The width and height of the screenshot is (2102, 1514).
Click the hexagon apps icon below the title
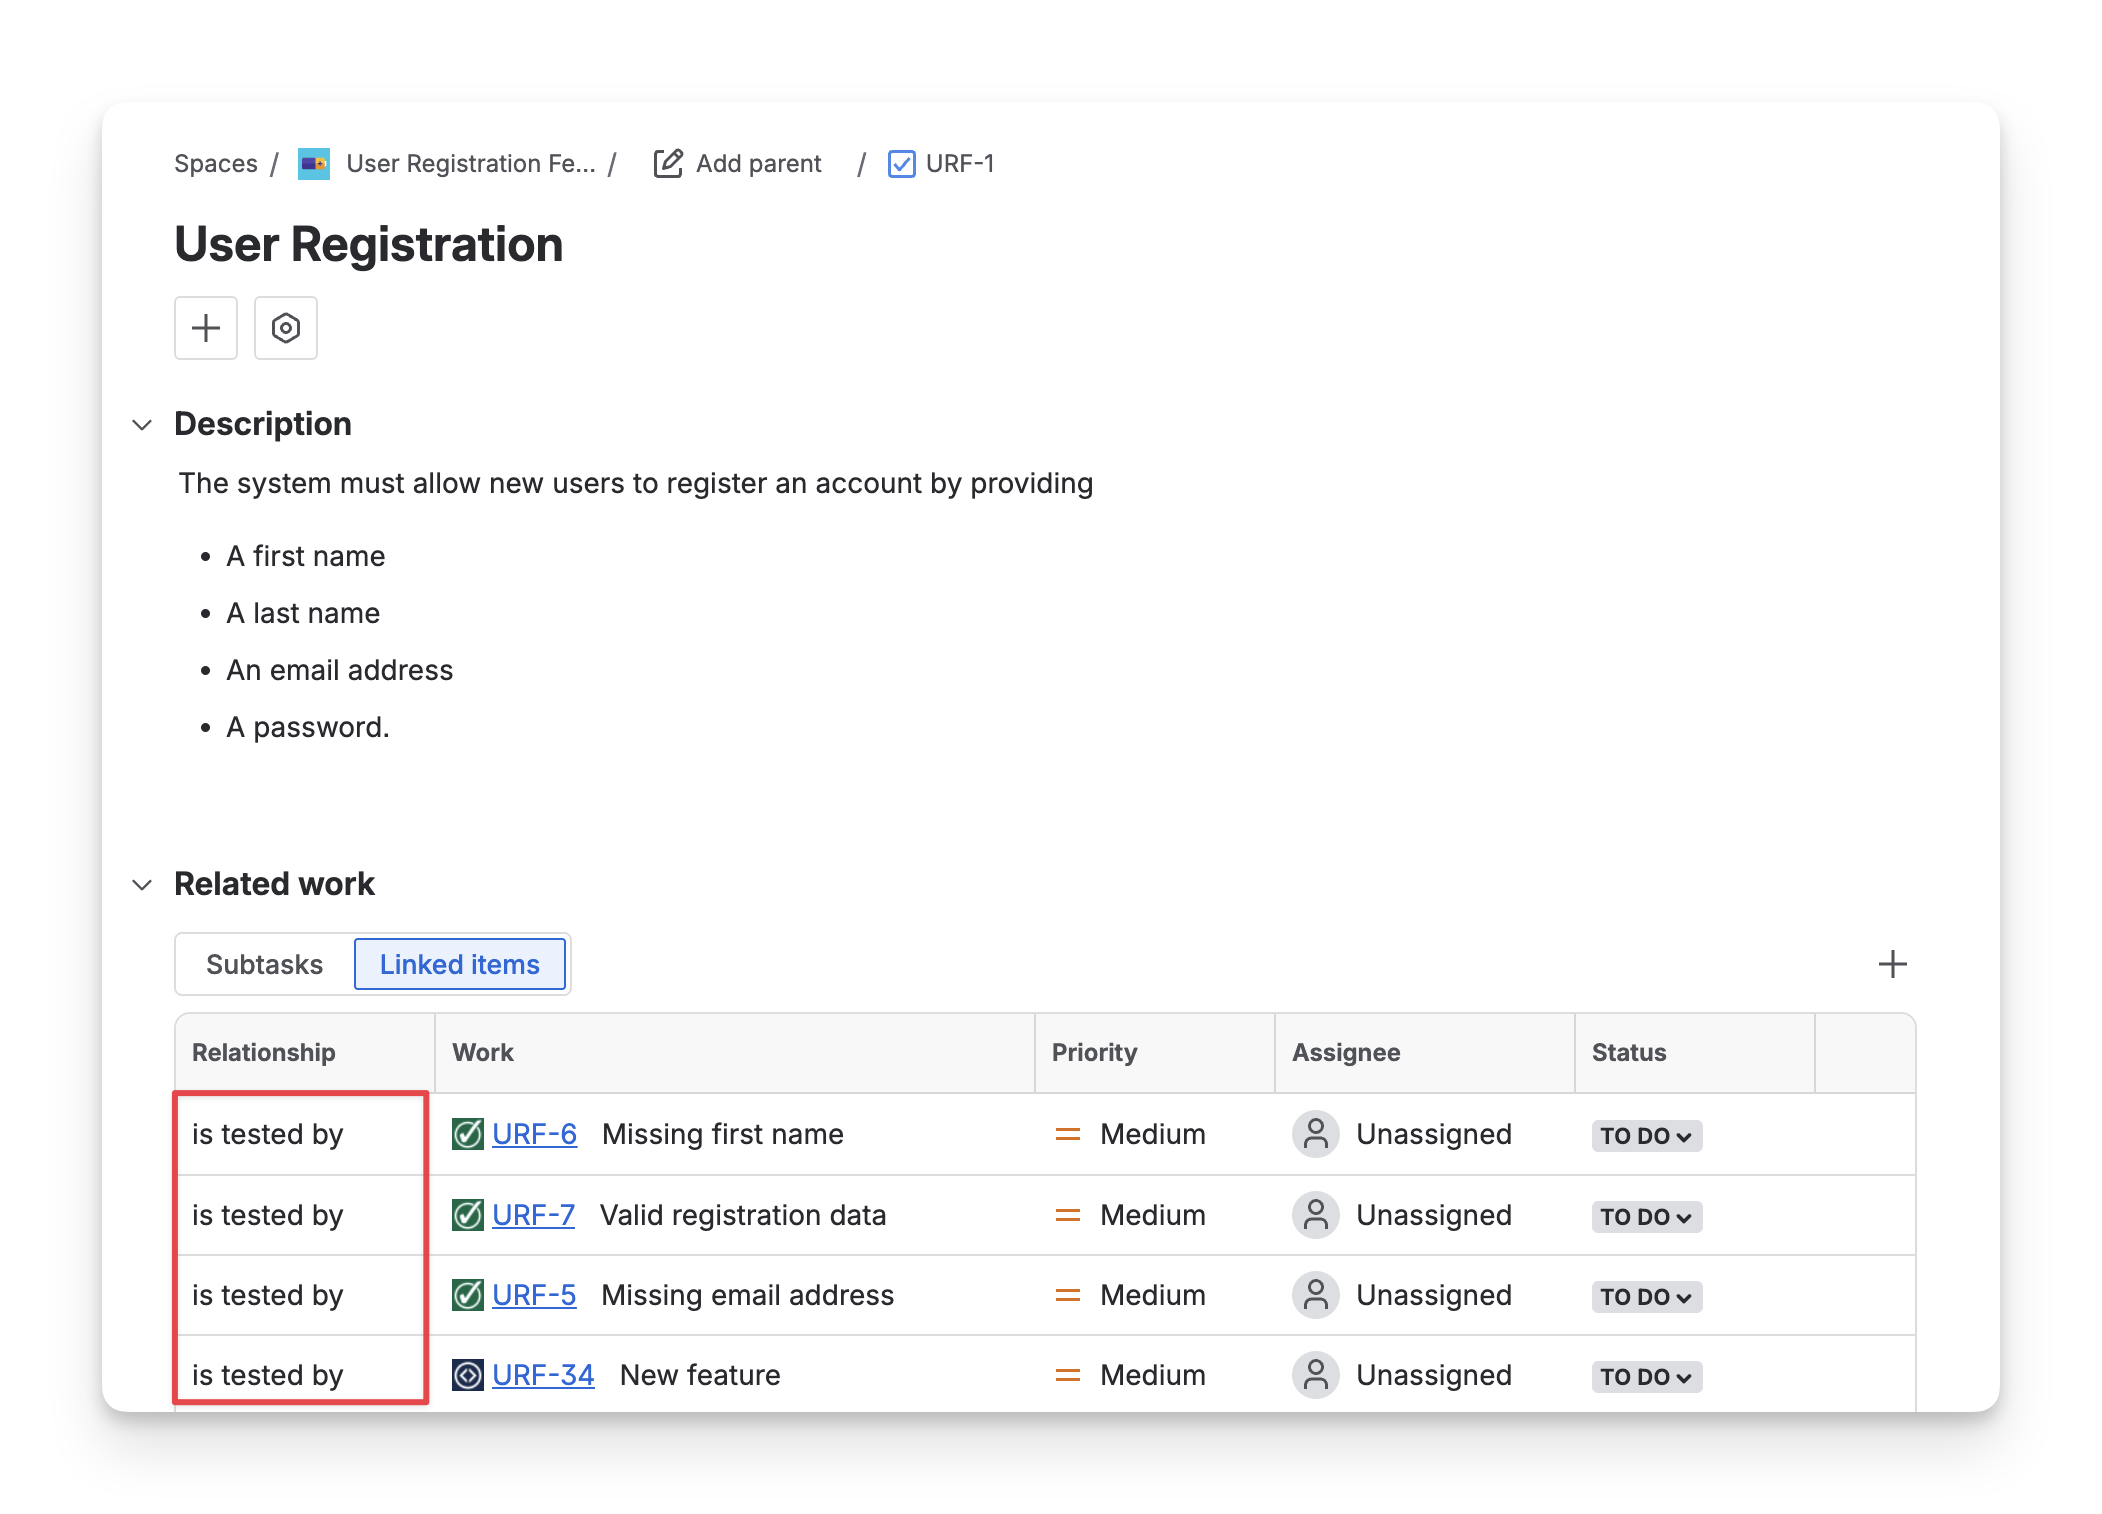point(286,328)
